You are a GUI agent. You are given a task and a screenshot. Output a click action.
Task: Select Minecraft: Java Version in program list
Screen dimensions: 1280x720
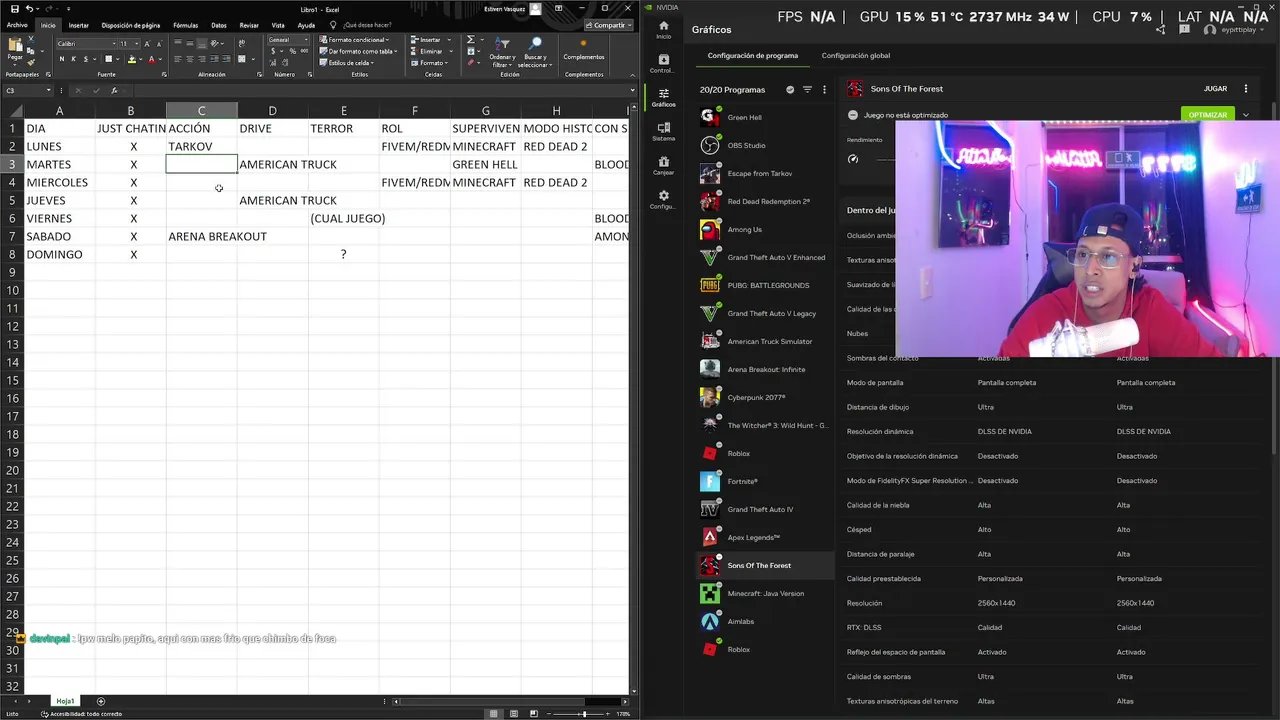point(765,594)
